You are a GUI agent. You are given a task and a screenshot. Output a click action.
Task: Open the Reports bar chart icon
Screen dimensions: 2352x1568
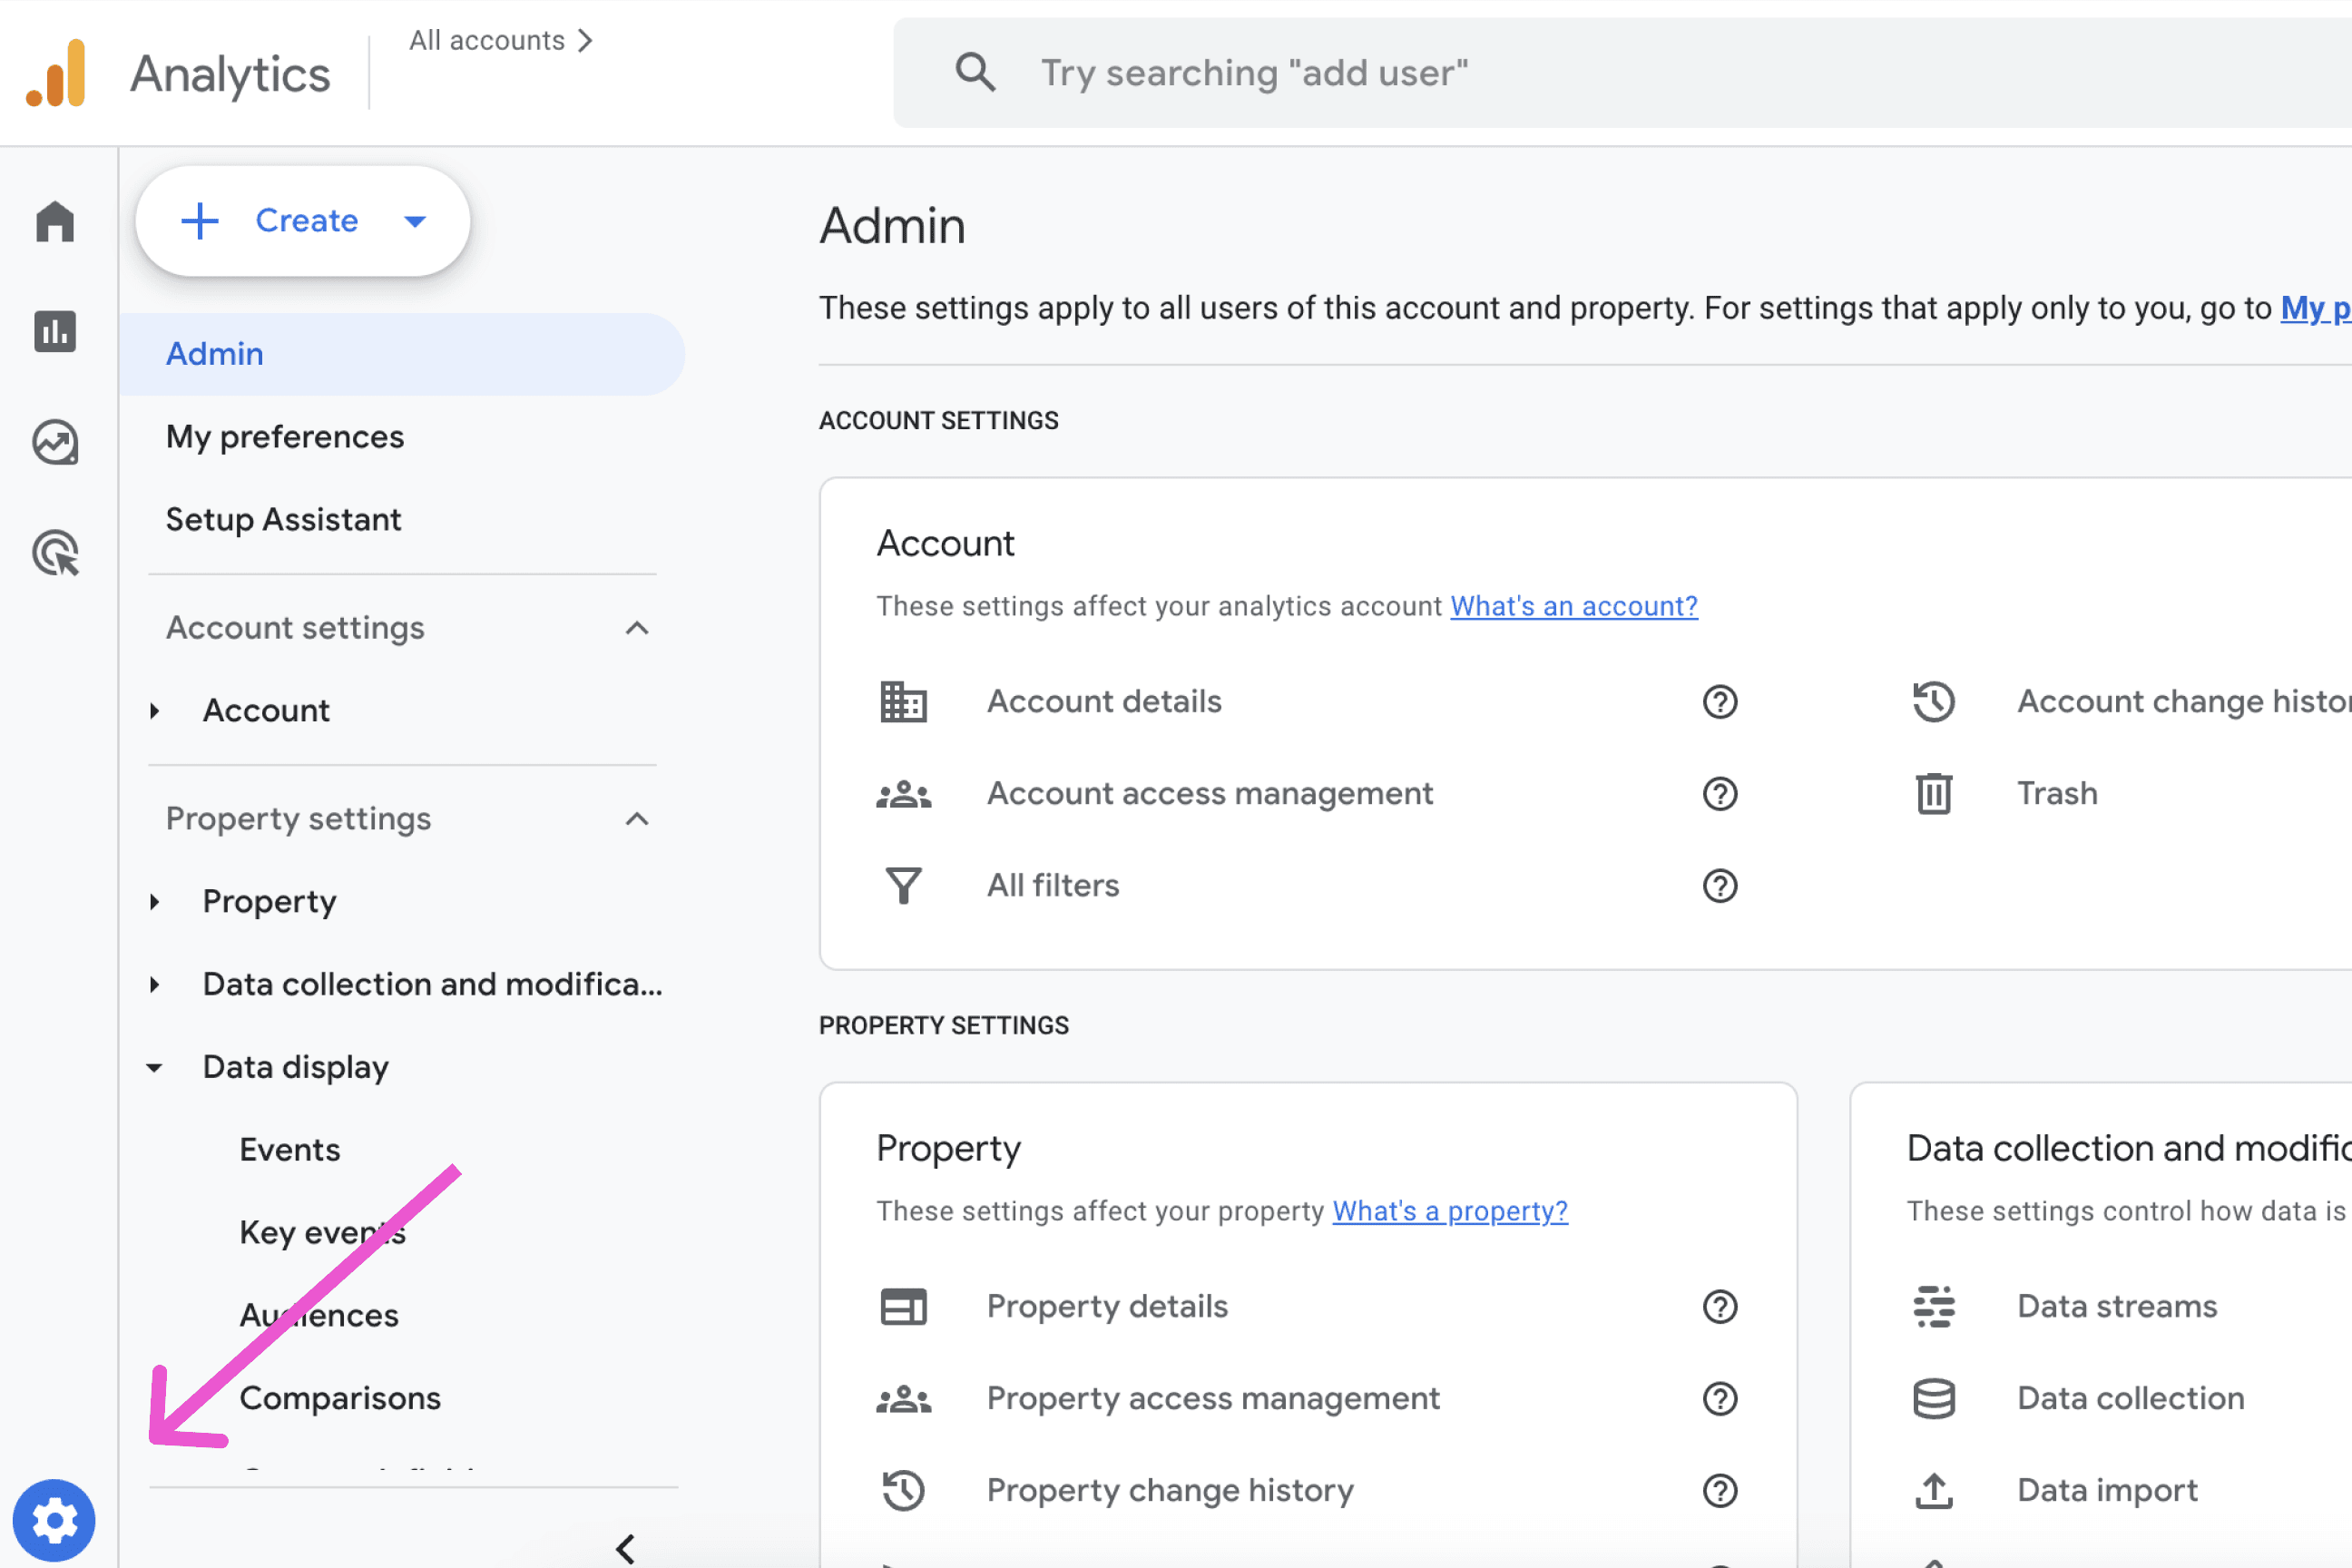coord(55,332)
